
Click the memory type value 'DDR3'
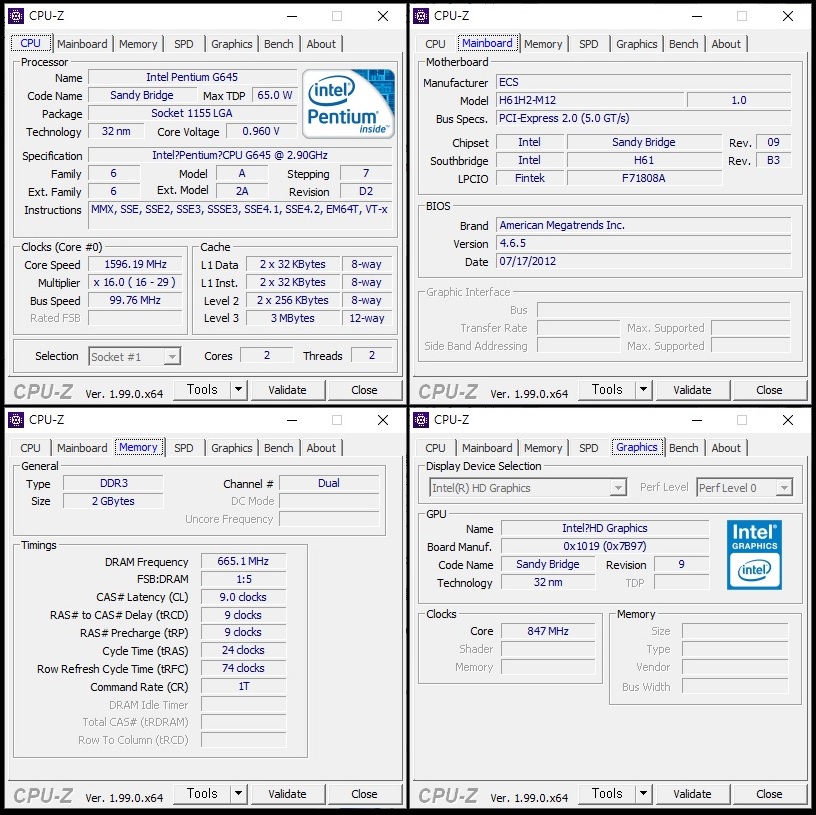(113, 483)
